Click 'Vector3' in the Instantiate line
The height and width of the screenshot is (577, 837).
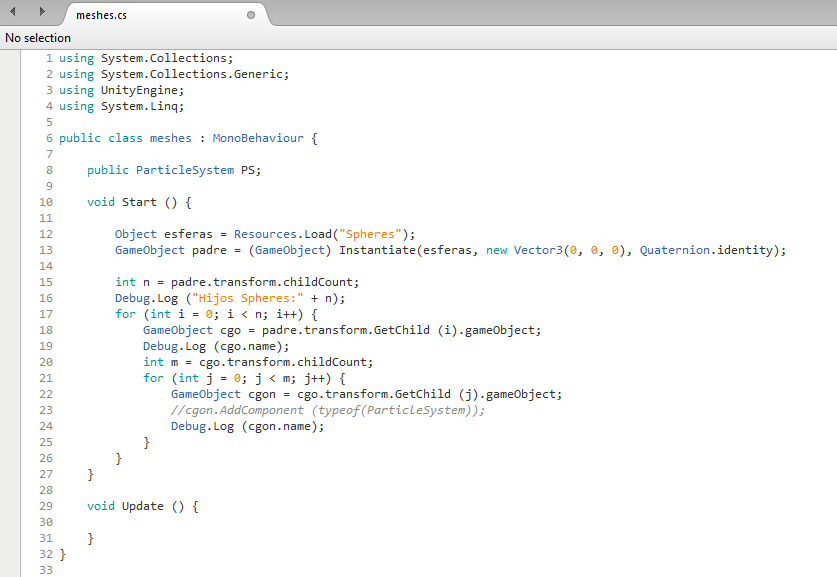pyautogui.click(x=539, y=250)
